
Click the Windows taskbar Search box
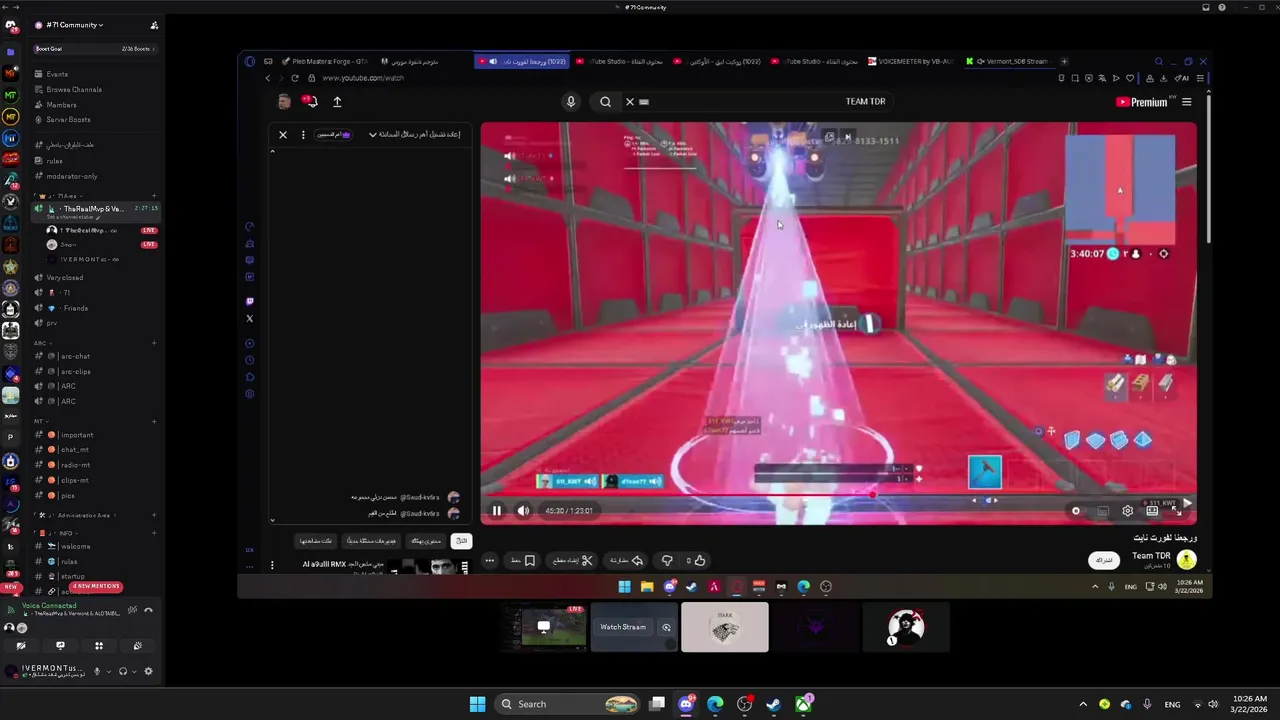tap(568, 704)
